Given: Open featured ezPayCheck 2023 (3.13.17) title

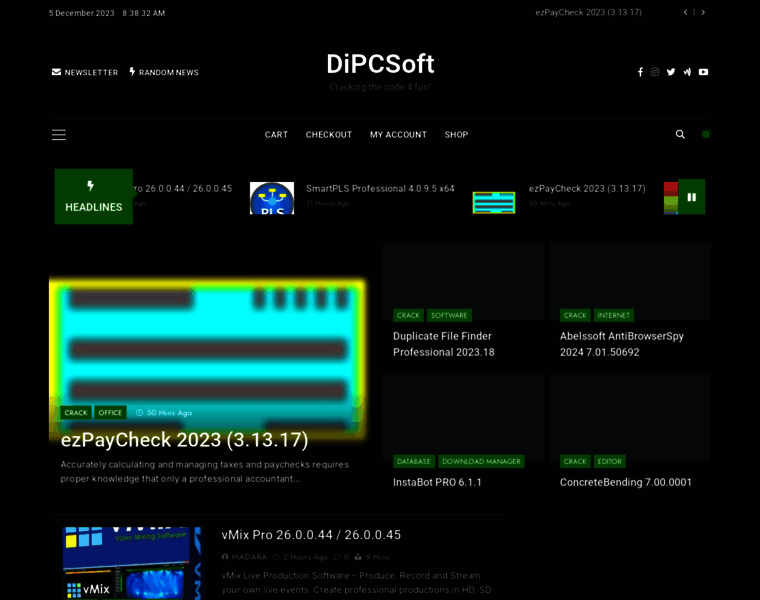Looking at the screenshot, I should coord(185,440).
